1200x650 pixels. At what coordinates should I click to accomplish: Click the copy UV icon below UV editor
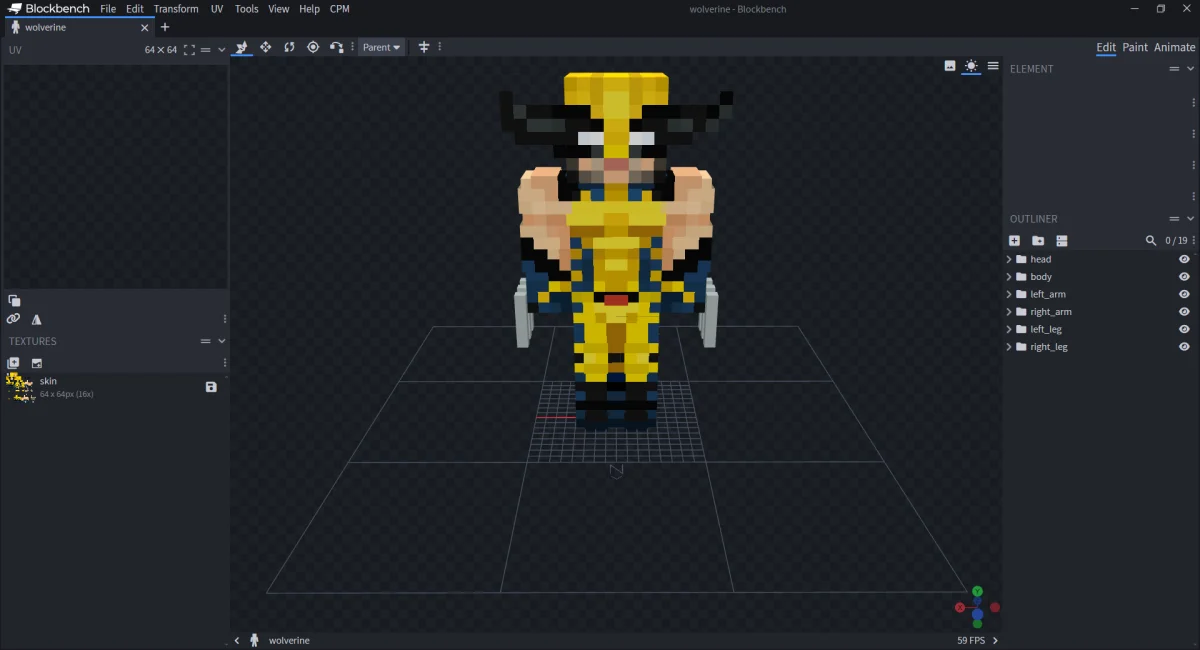coord(14,300)
